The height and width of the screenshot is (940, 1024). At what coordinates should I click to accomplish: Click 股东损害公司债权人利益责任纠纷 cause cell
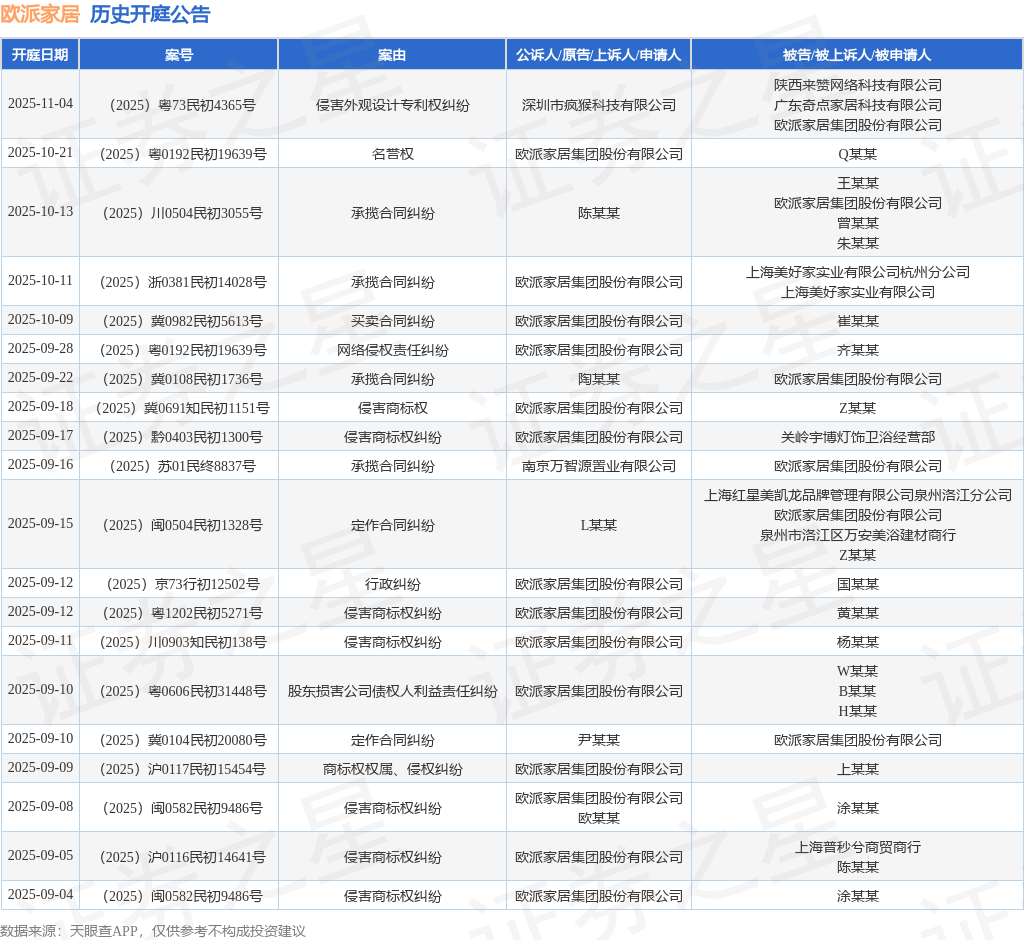(x=392, y=691)
